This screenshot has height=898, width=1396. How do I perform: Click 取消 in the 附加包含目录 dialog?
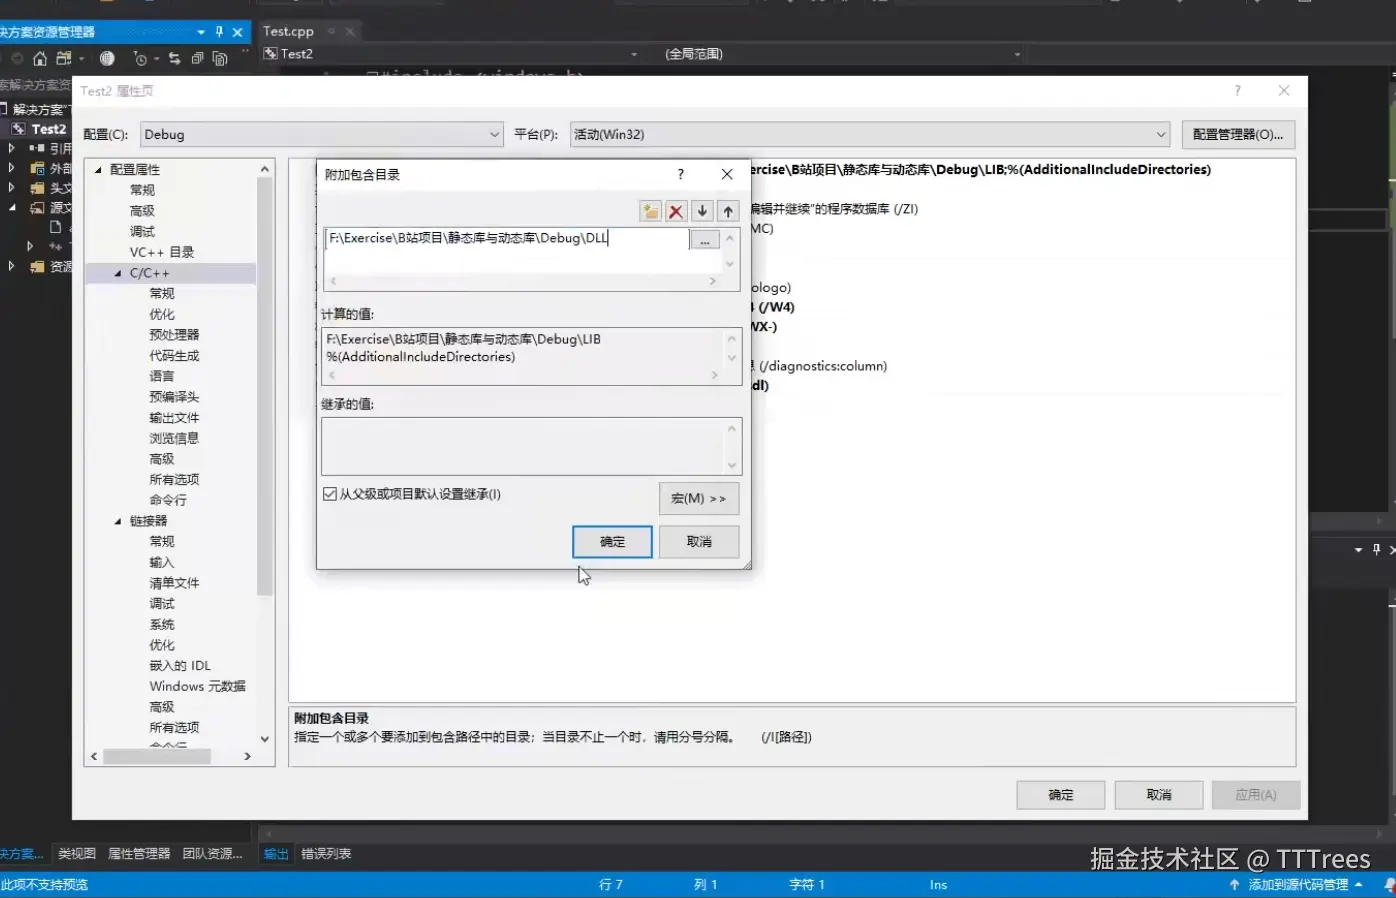699,542
